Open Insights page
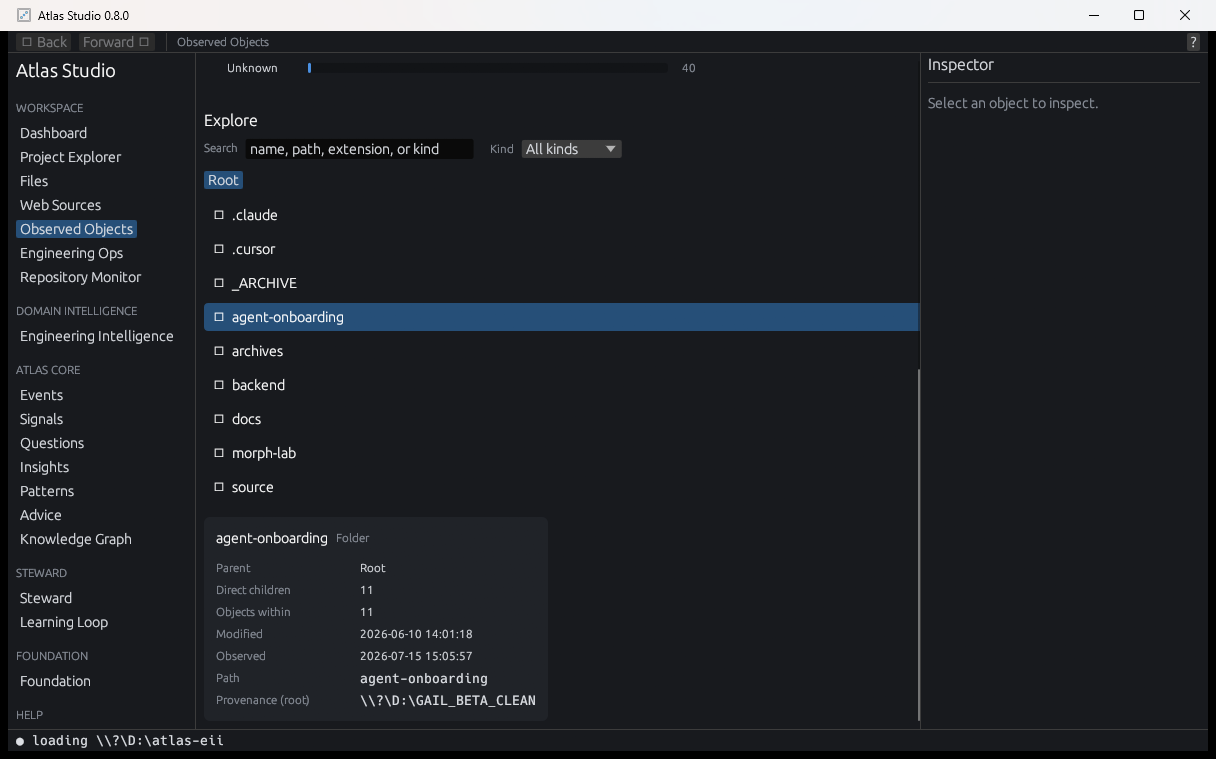 click(x=44, y=467)
